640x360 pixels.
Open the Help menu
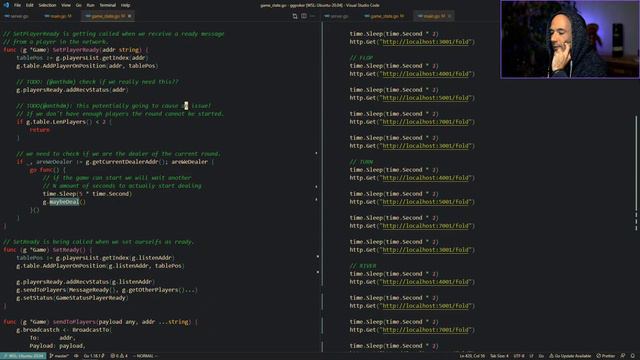click(x=125, y=5)
